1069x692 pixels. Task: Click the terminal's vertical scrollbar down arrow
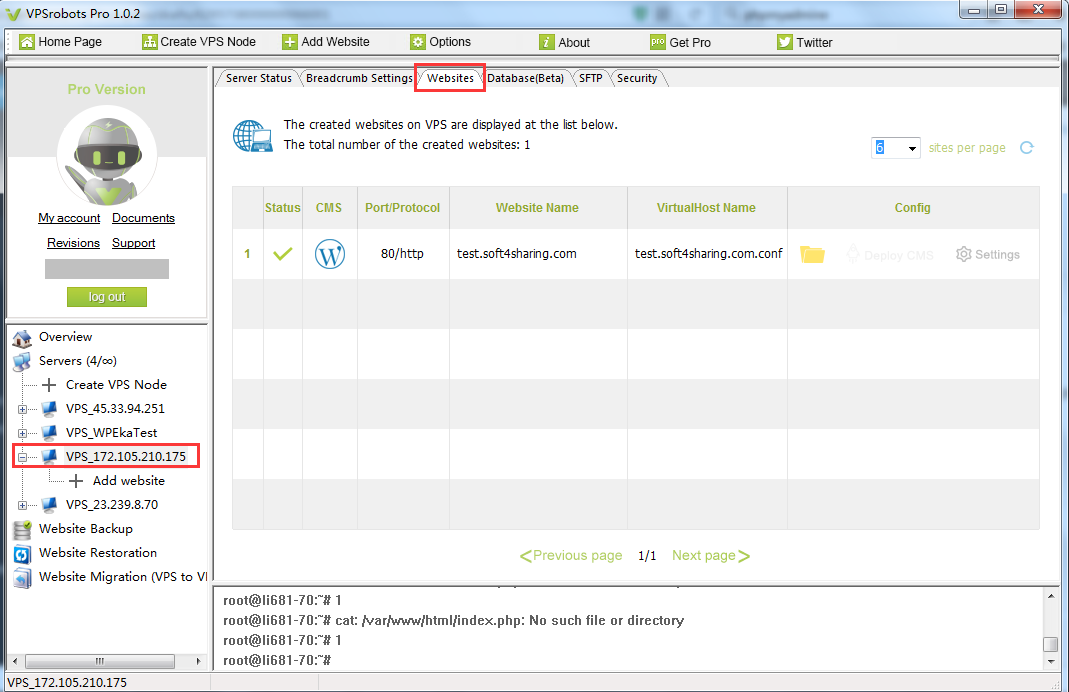click(x=1050, y=662)
